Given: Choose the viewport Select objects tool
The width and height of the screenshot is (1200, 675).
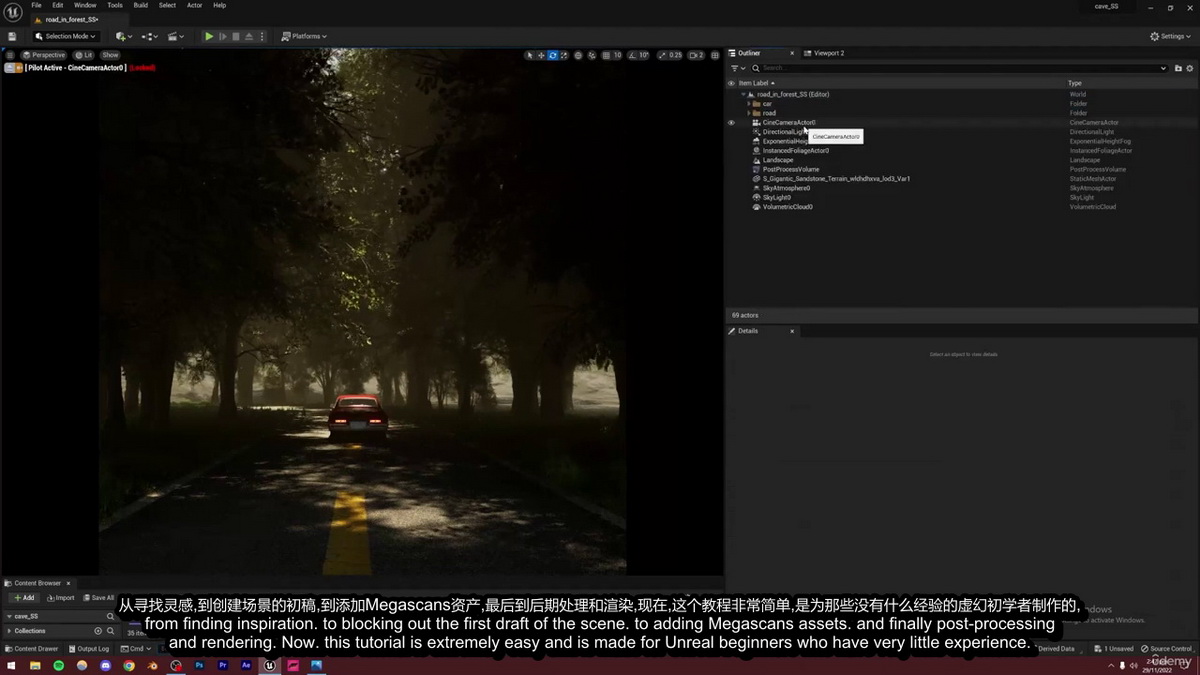Looking at the screenshot, I should coord(531,55).
